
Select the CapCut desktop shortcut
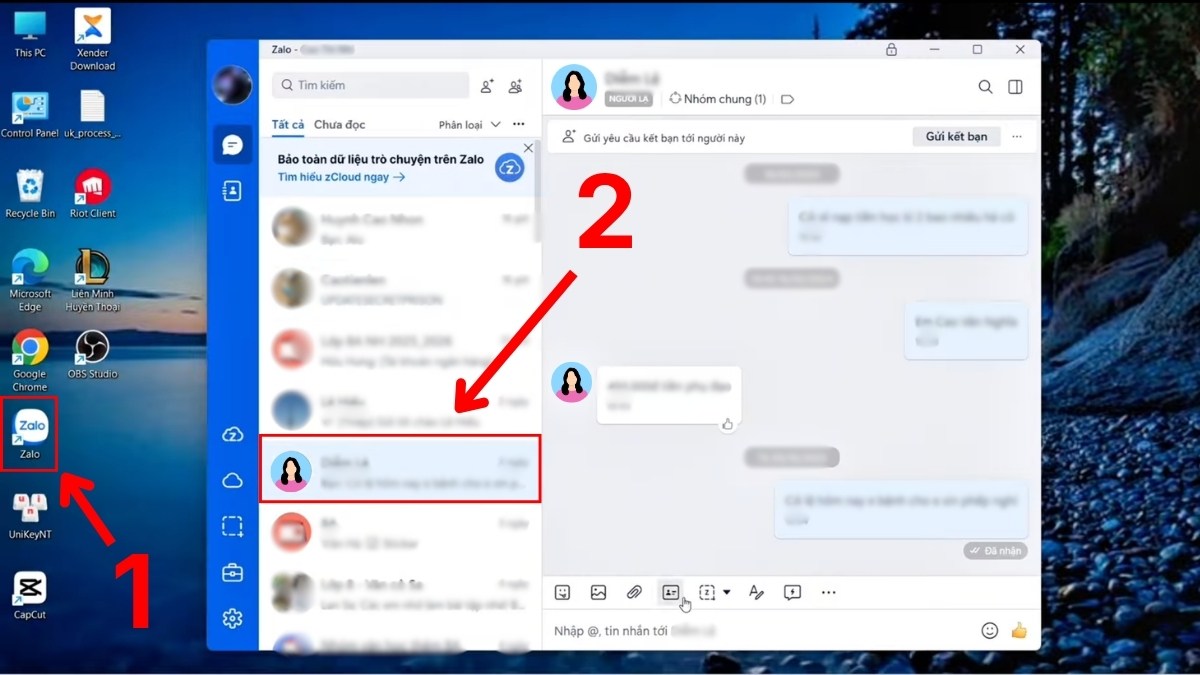click(x=30, y=595)
